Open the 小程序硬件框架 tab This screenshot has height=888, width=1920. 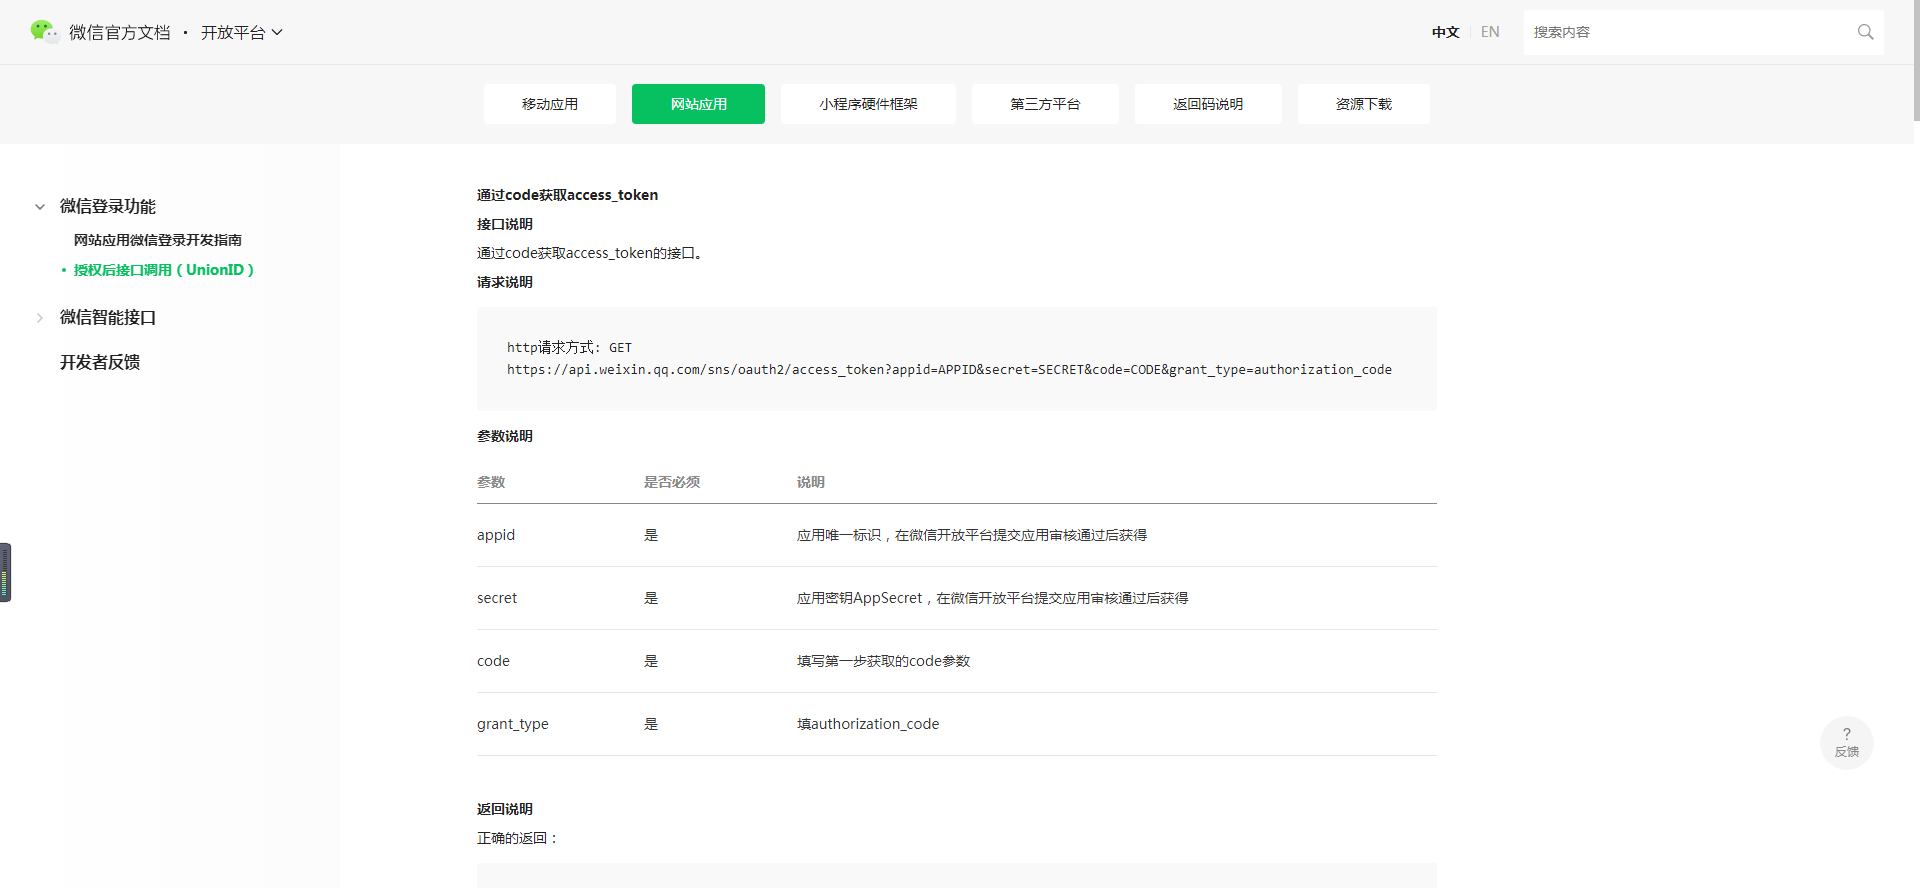pyautogui.click(x=868, y=104)
